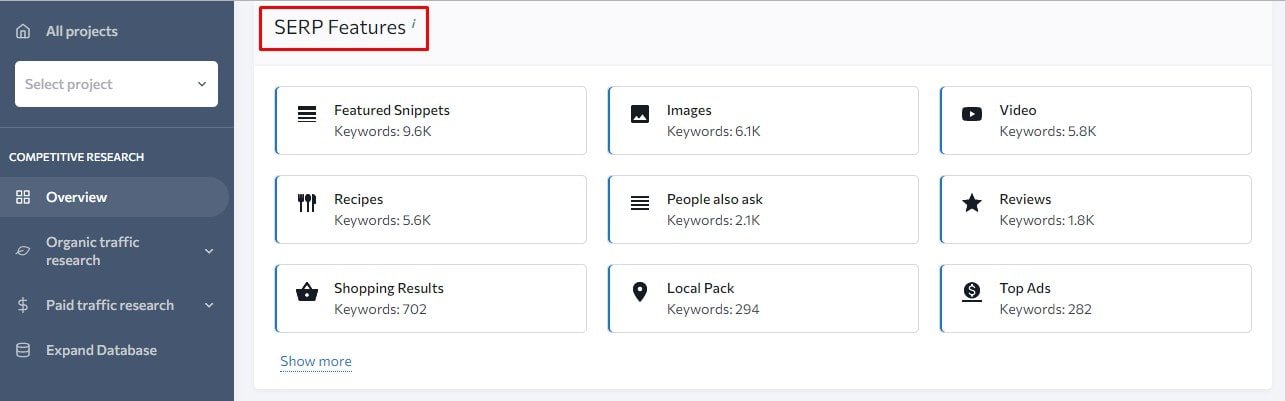This screenshot has width=1285, height=401.
Task: Click the Images picture icon
Action: [x=640, y=114]
